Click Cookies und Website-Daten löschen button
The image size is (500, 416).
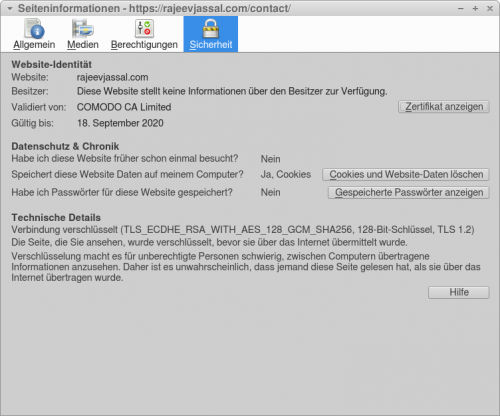[406, 175]
